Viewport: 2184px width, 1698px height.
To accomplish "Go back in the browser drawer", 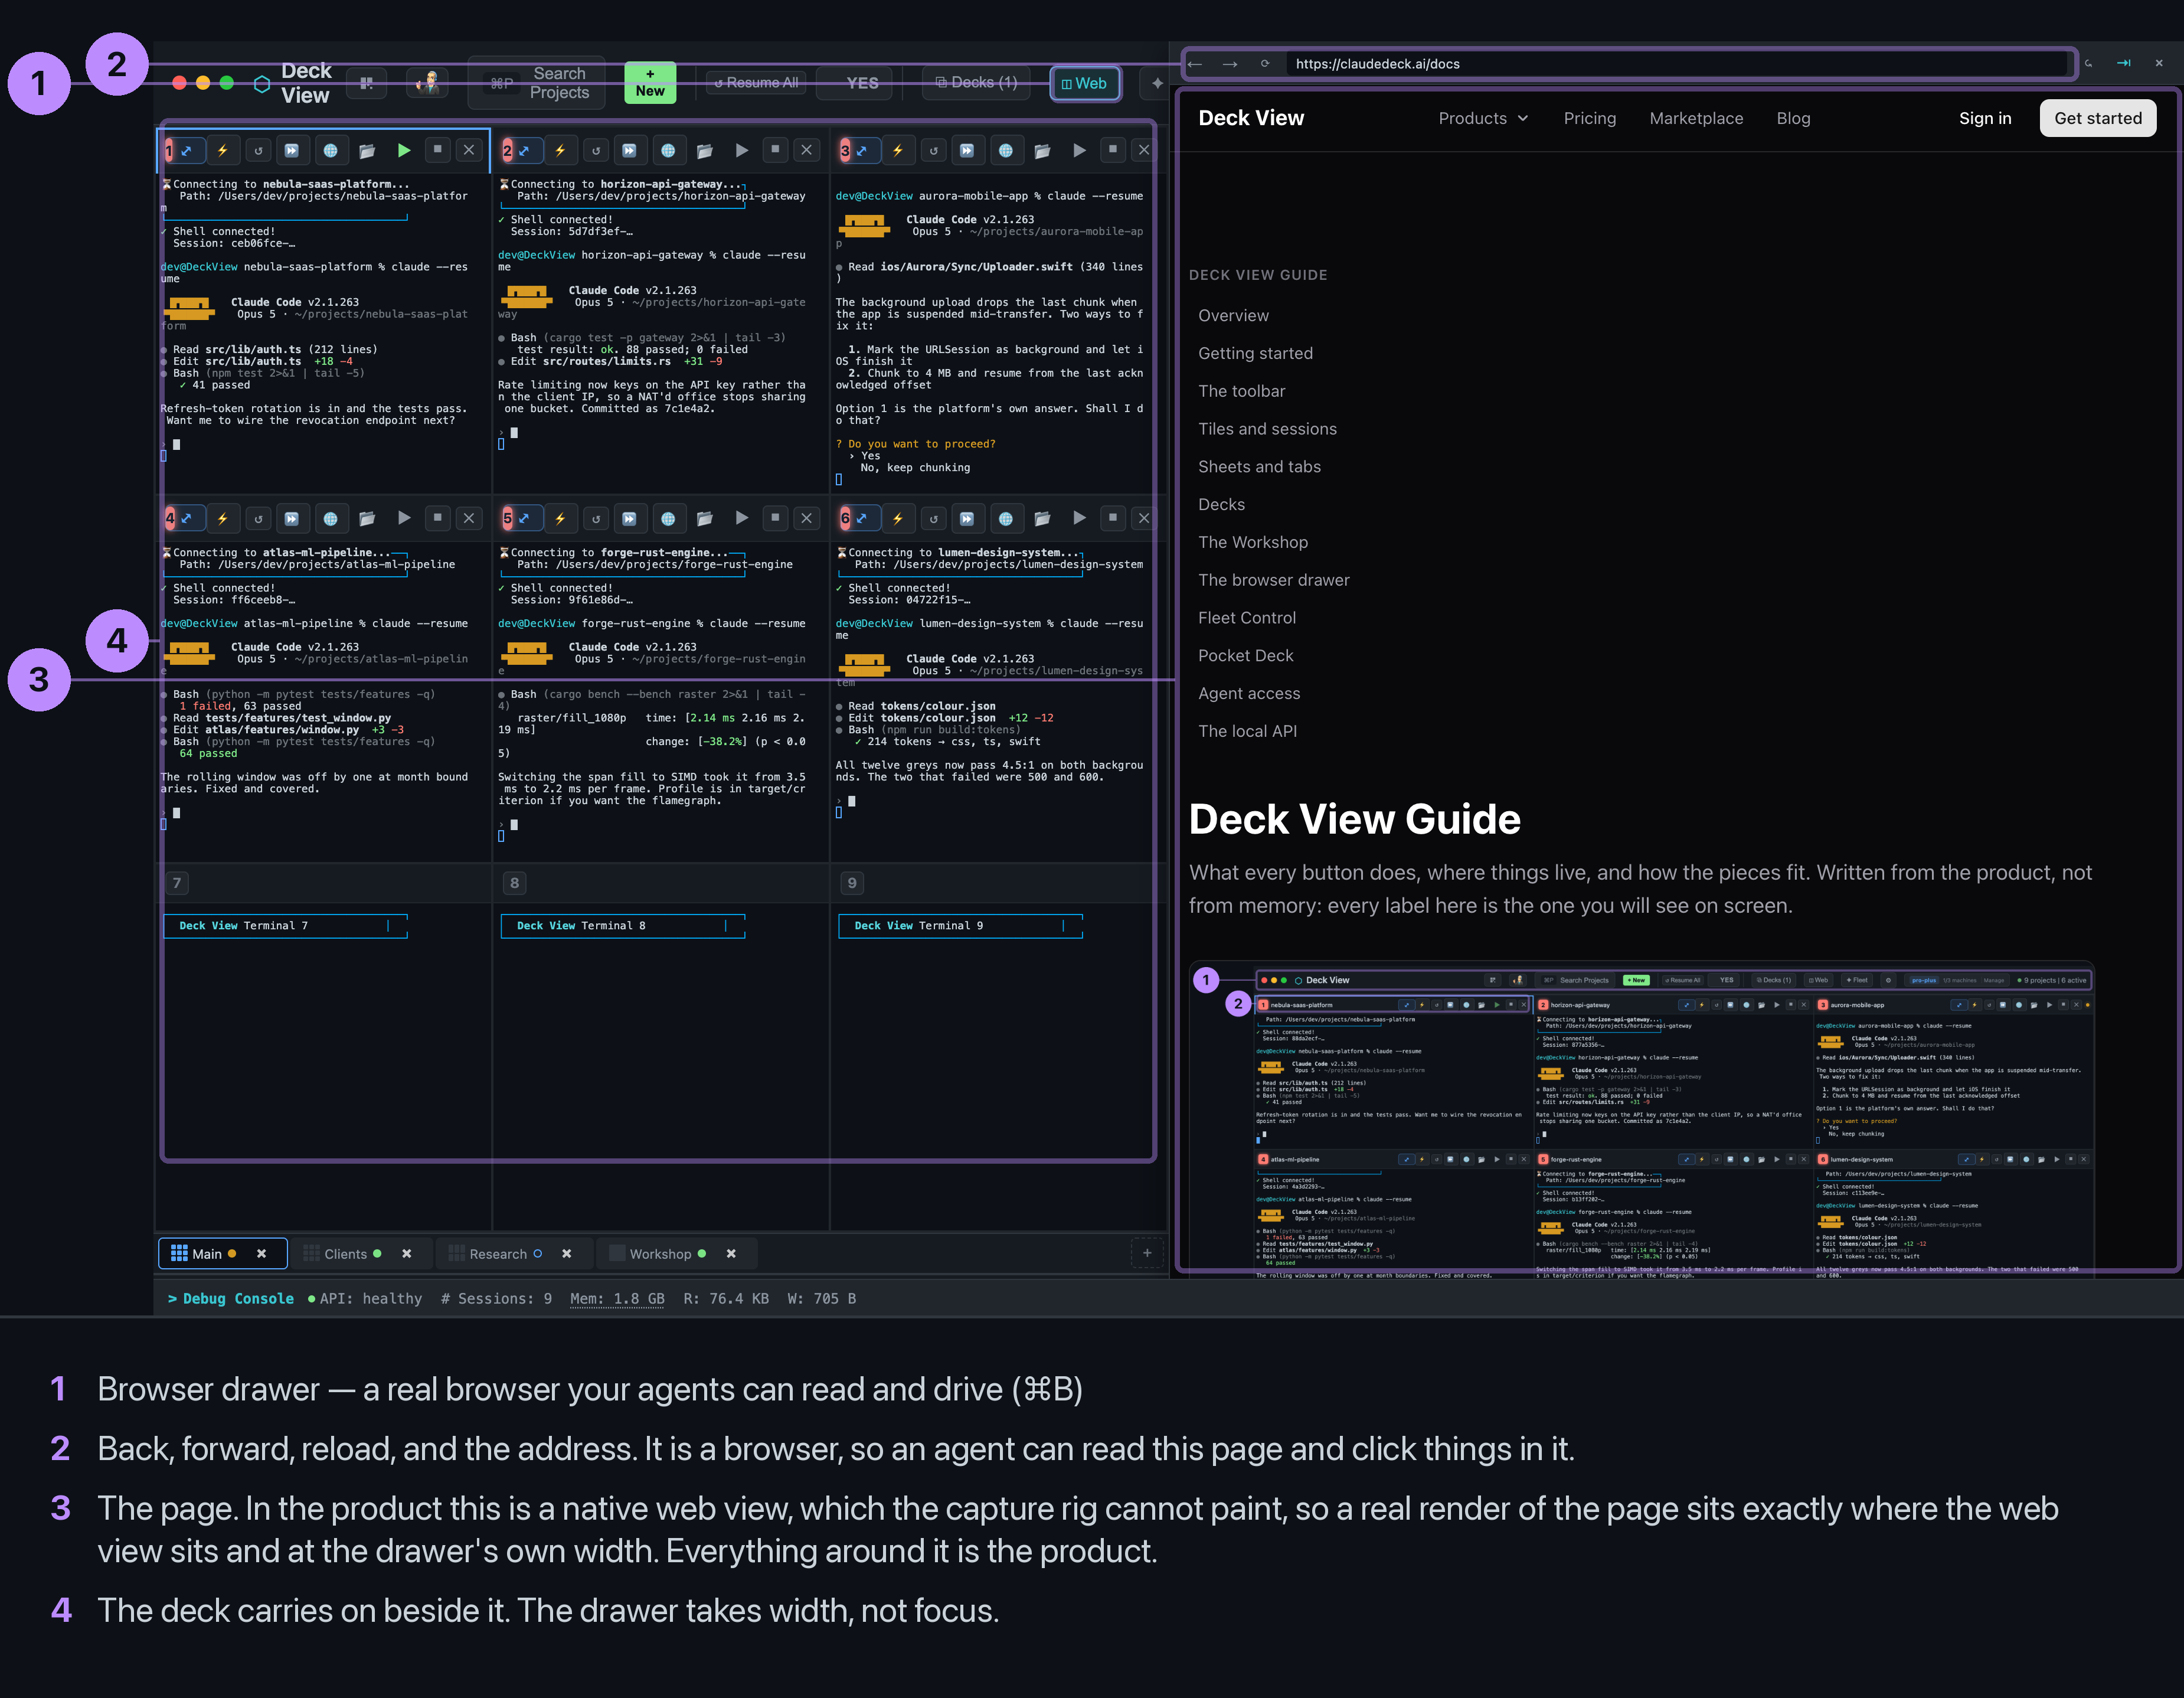I will coord(1195,64).
